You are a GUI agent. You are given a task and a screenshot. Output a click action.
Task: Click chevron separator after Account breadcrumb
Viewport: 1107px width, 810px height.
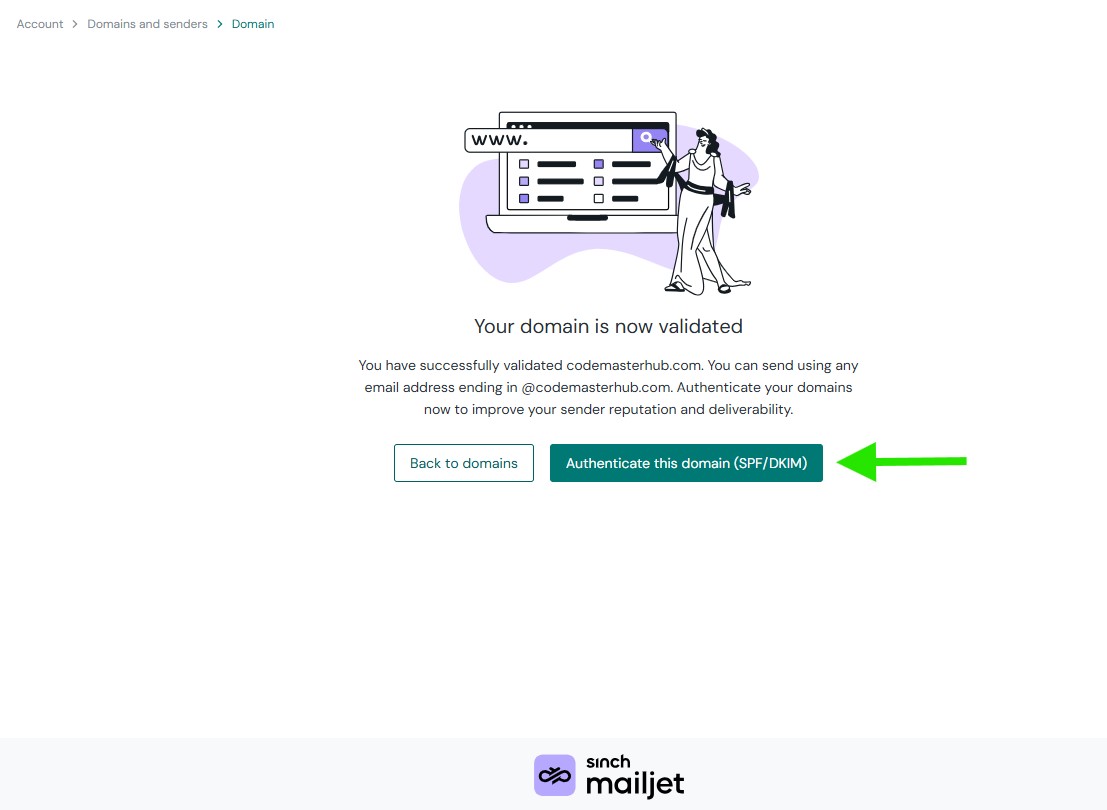point(75,24)
